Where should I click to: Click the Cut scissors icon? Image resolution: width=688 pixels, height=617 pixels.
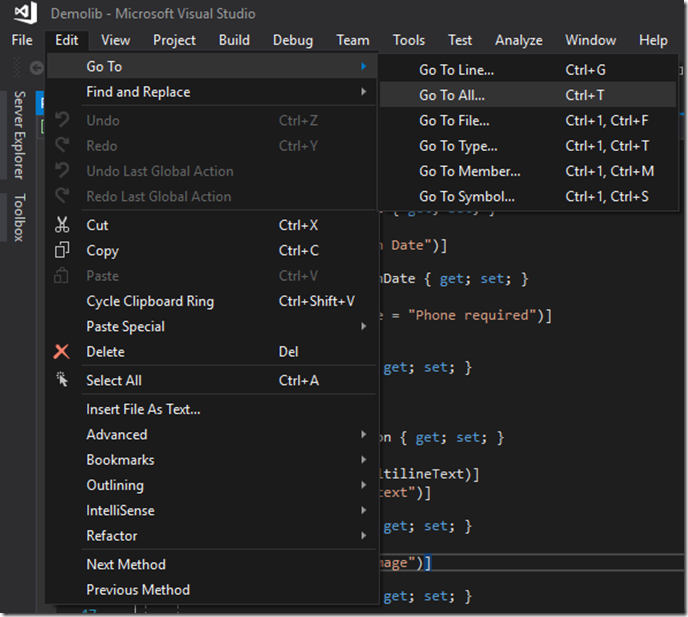pos(62,225)
